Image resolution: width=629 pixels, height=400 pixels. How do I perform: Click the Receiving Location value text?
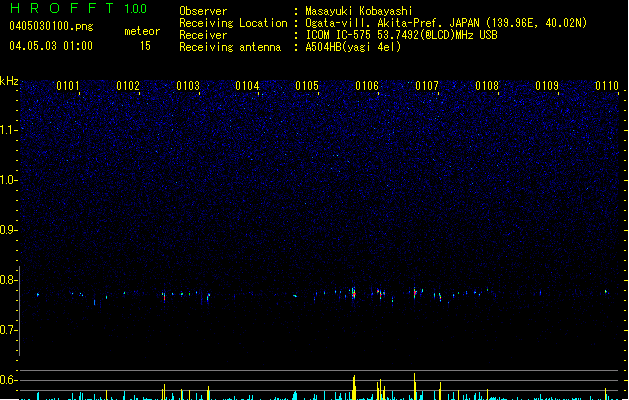point(446,23)
